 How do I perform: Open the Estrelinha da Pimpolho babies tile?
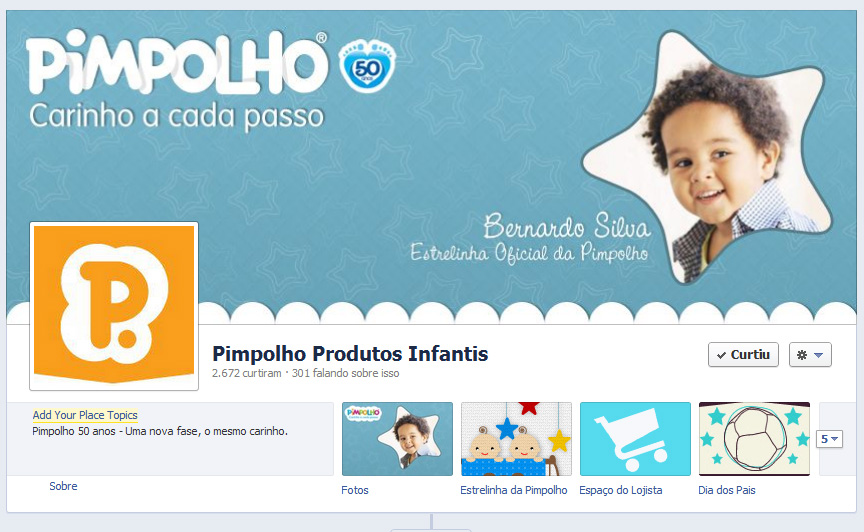(x=516, y=439)
